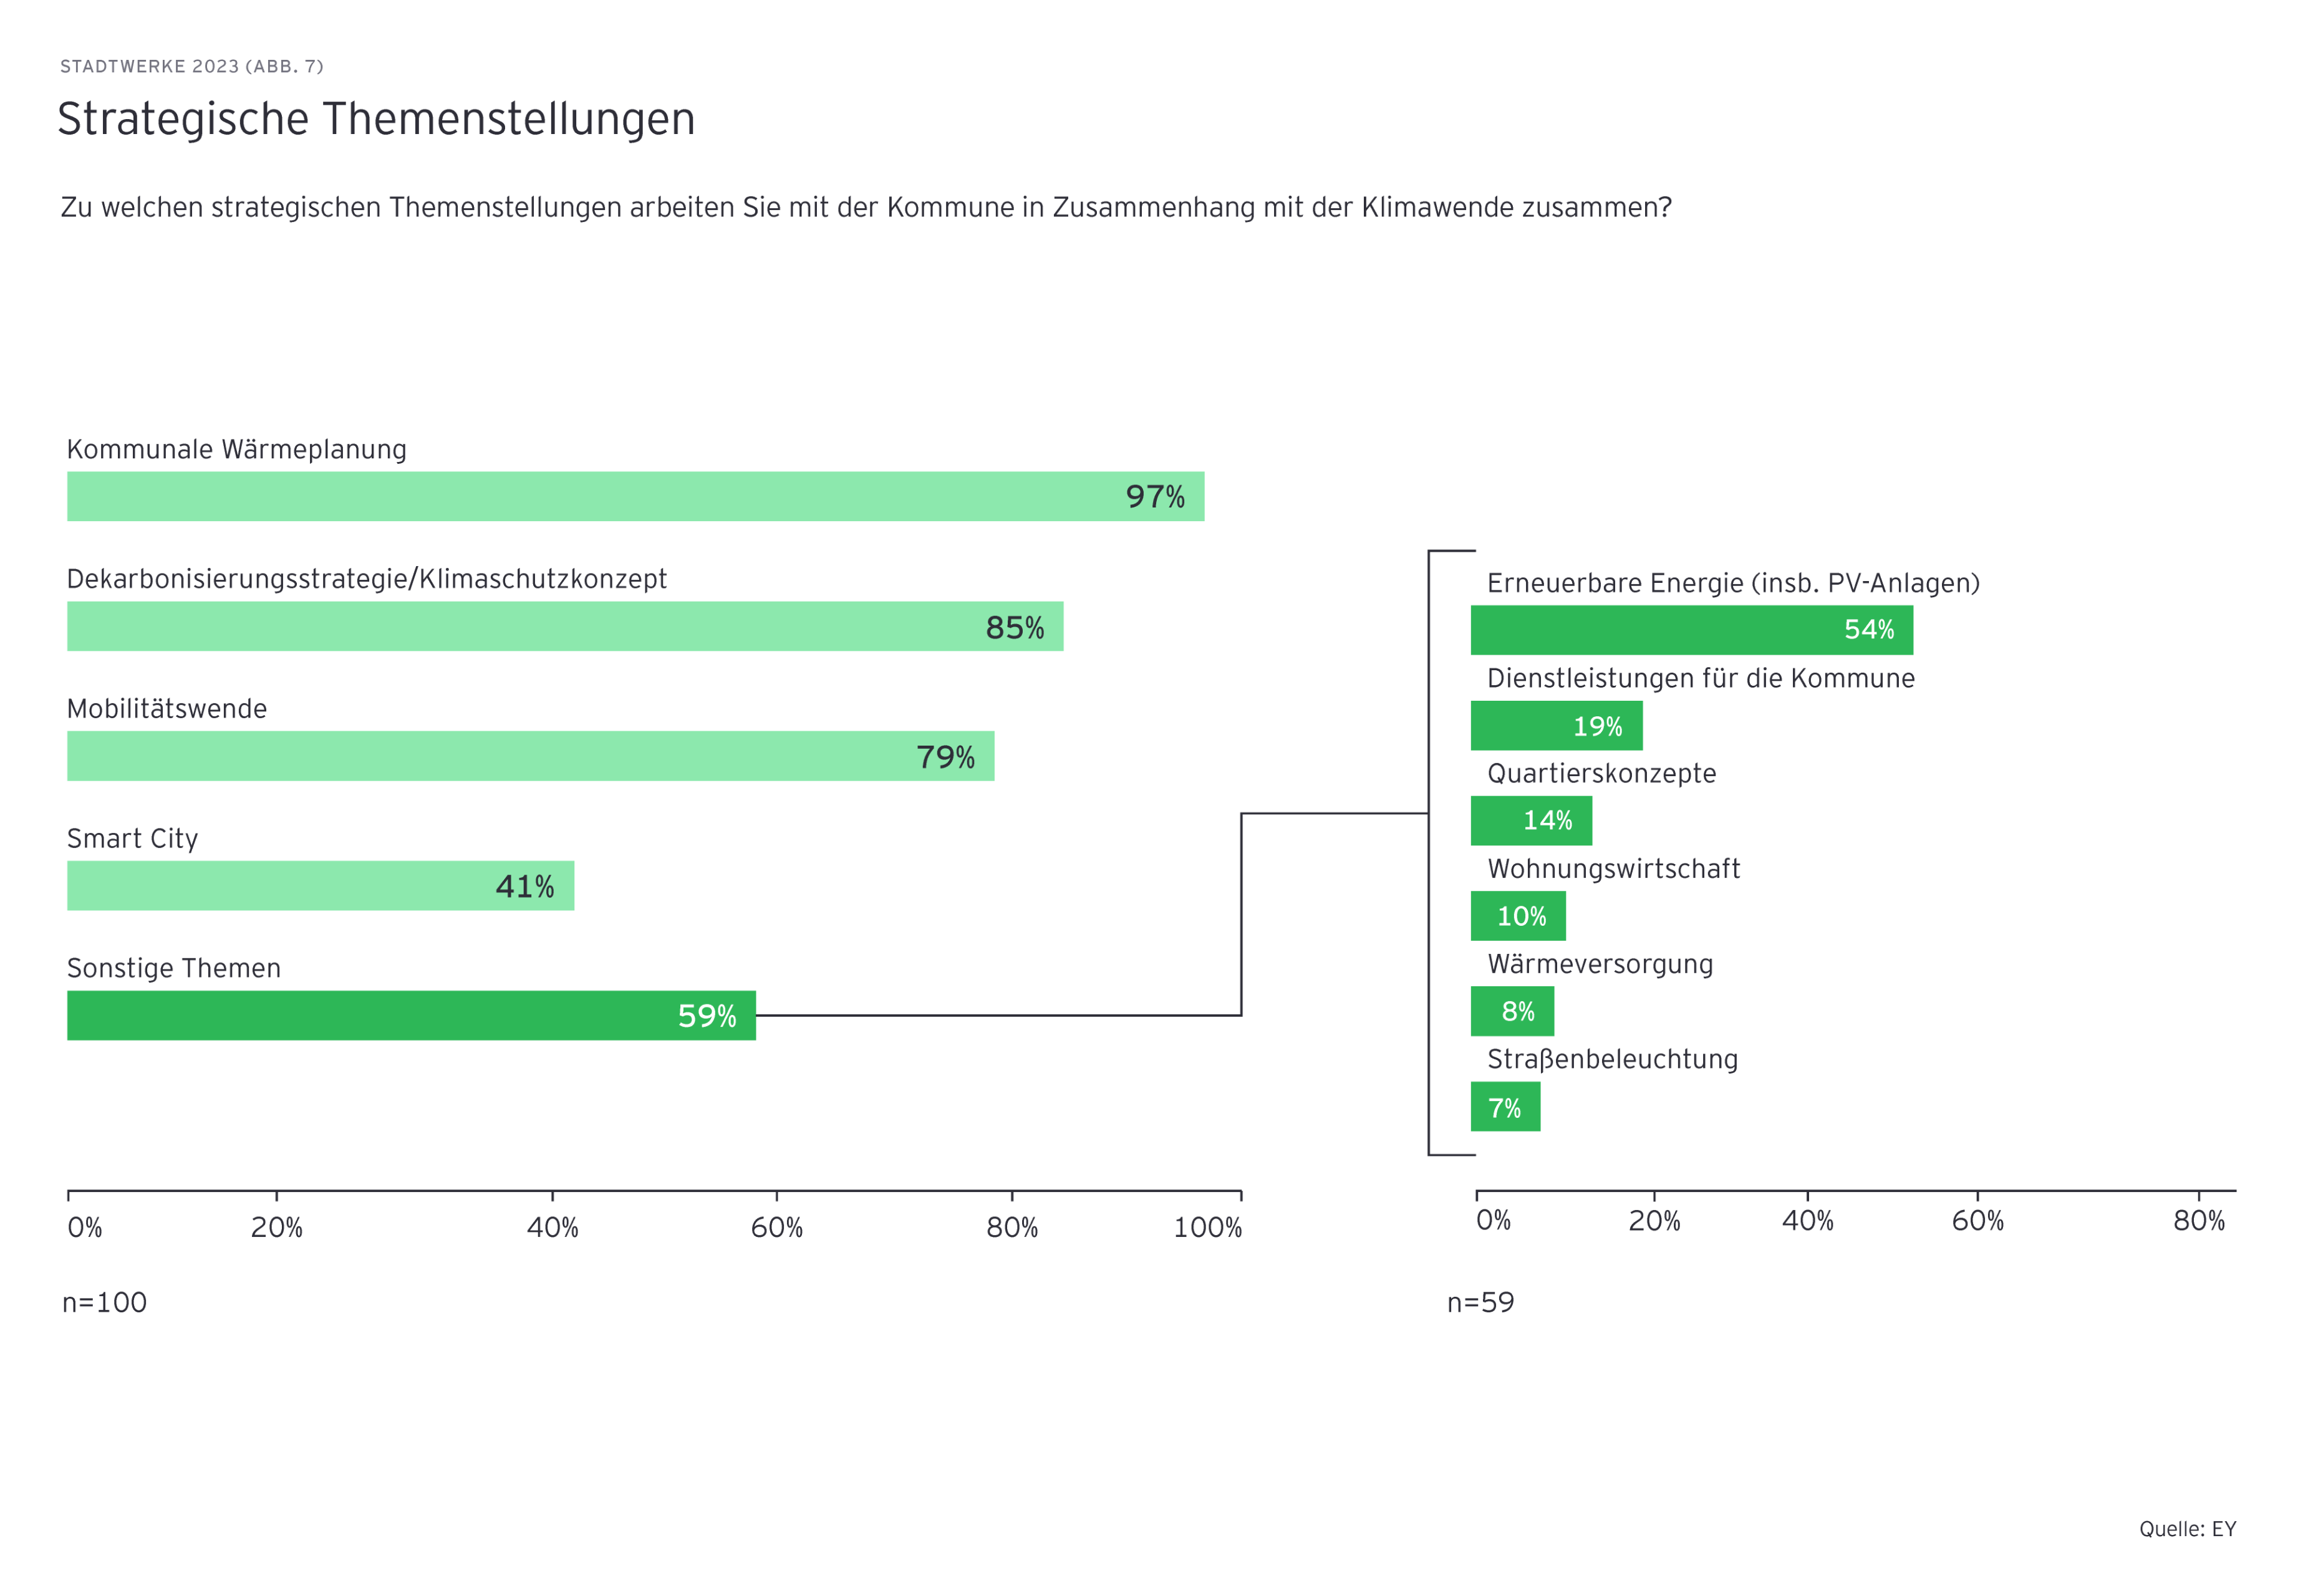Click the Smart City category label
2298x1596 pixels.
coord(133,838)
